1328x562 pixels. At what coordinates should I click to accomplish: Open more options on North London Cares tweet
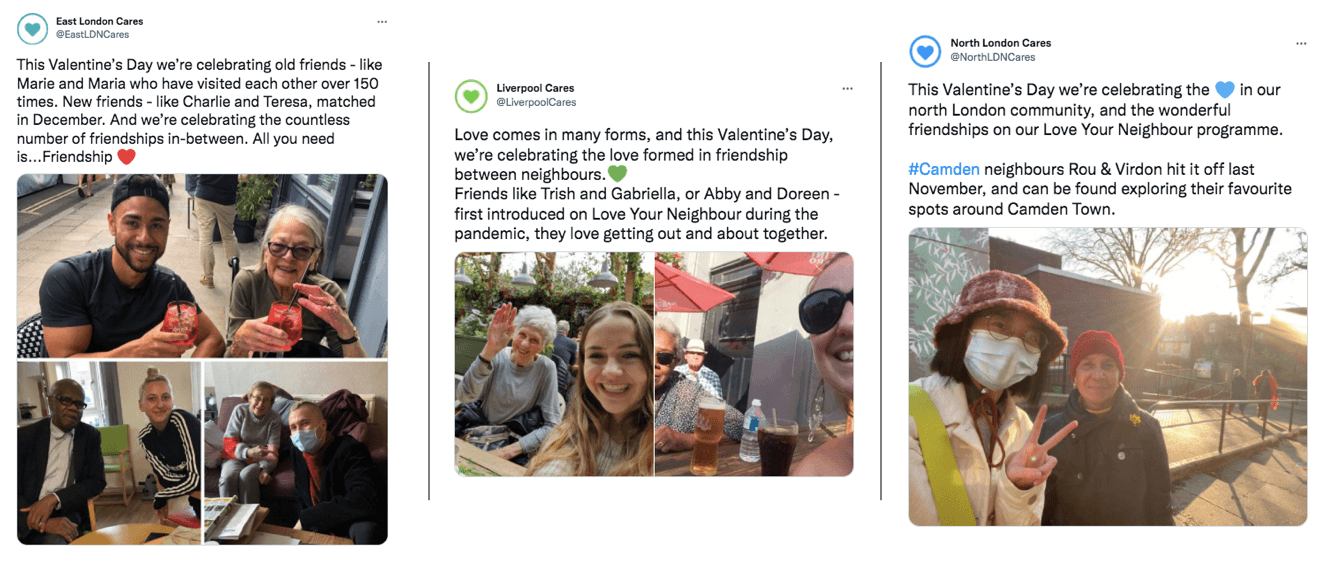1301,44
